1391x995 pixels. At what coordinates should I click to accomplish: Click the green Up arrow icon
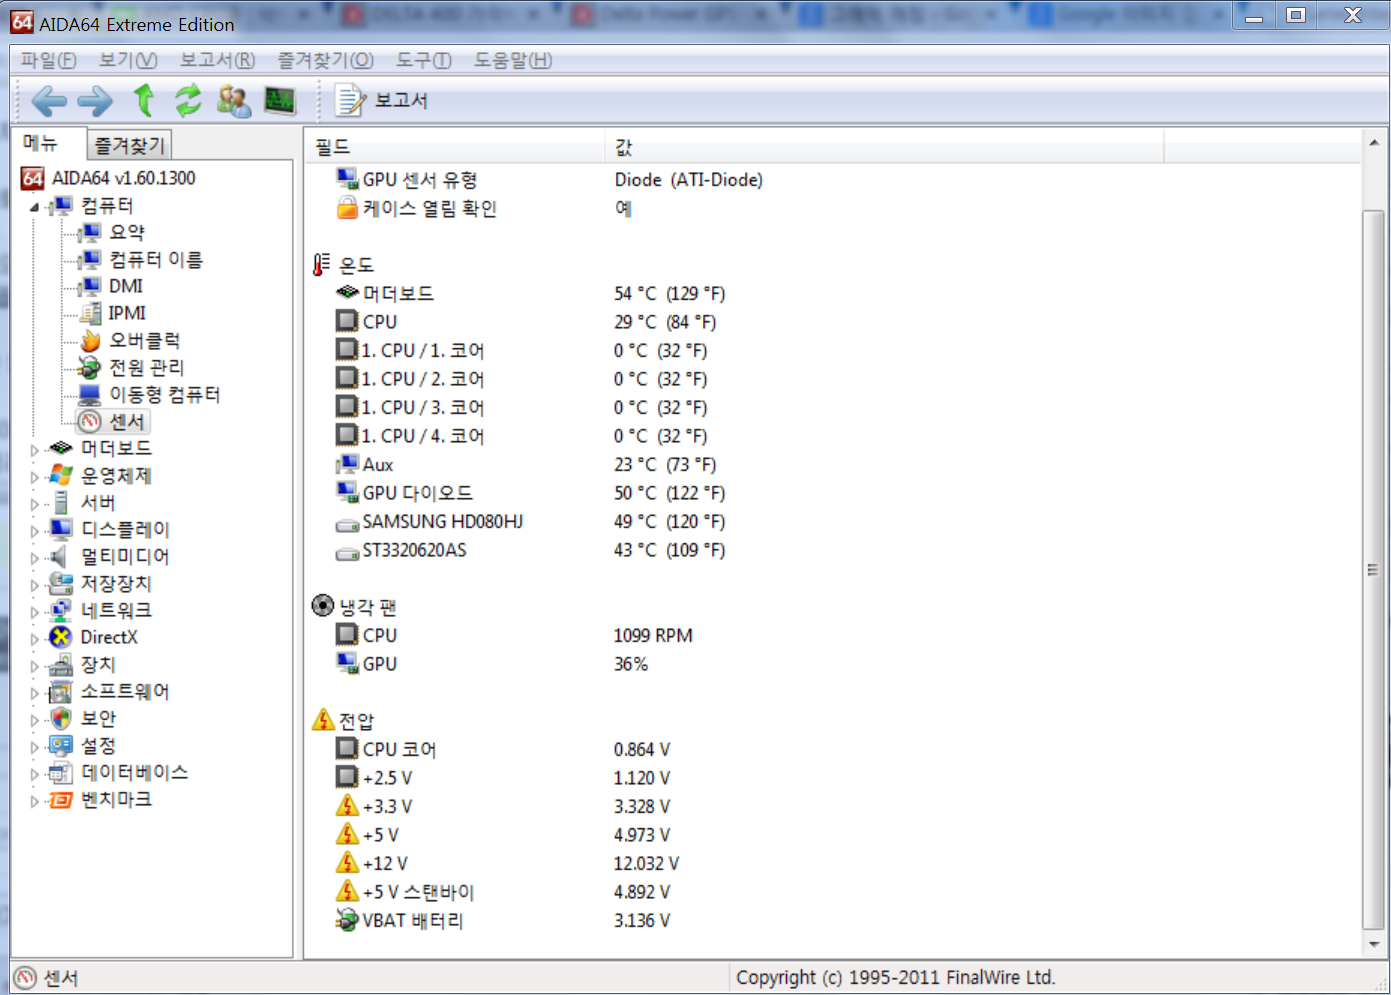(x=144, y=100)
